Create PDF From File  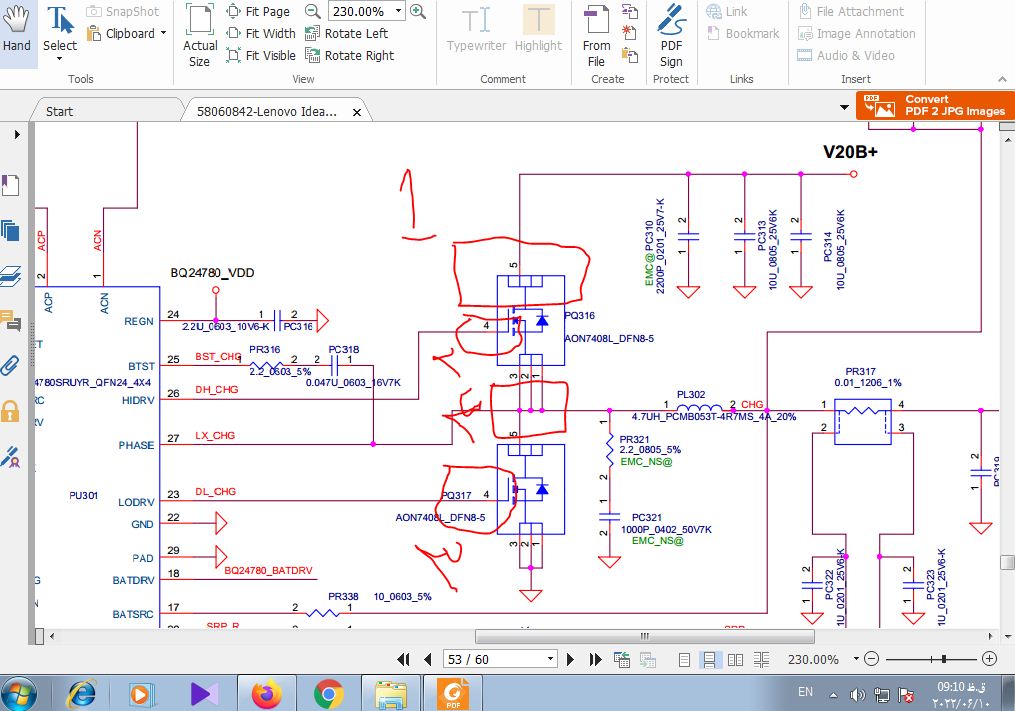[x=596, y=36]
